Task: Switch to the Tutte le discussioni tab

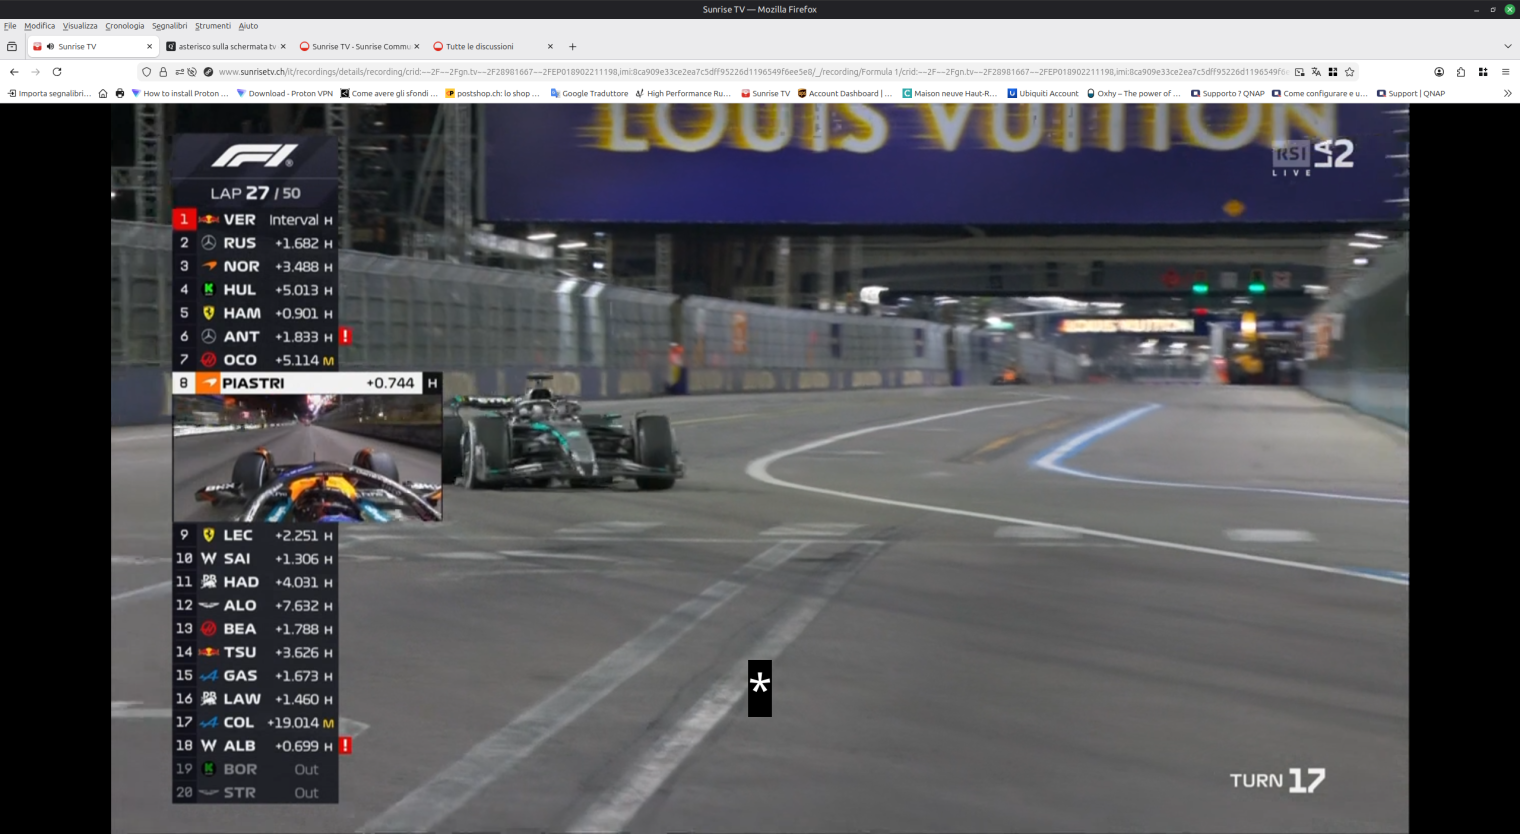Action: [480, 47]
